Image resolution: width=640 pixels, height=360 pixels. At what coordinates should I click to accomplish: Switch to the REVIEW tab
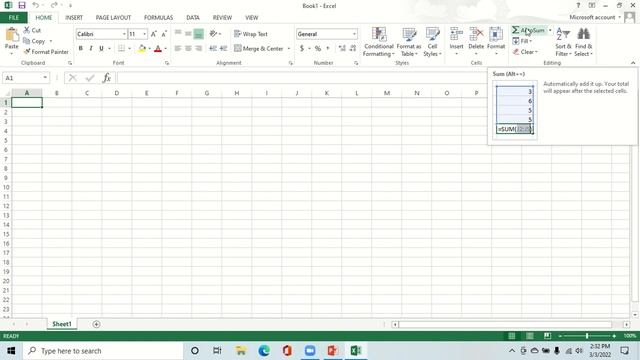tap(222, 18)
